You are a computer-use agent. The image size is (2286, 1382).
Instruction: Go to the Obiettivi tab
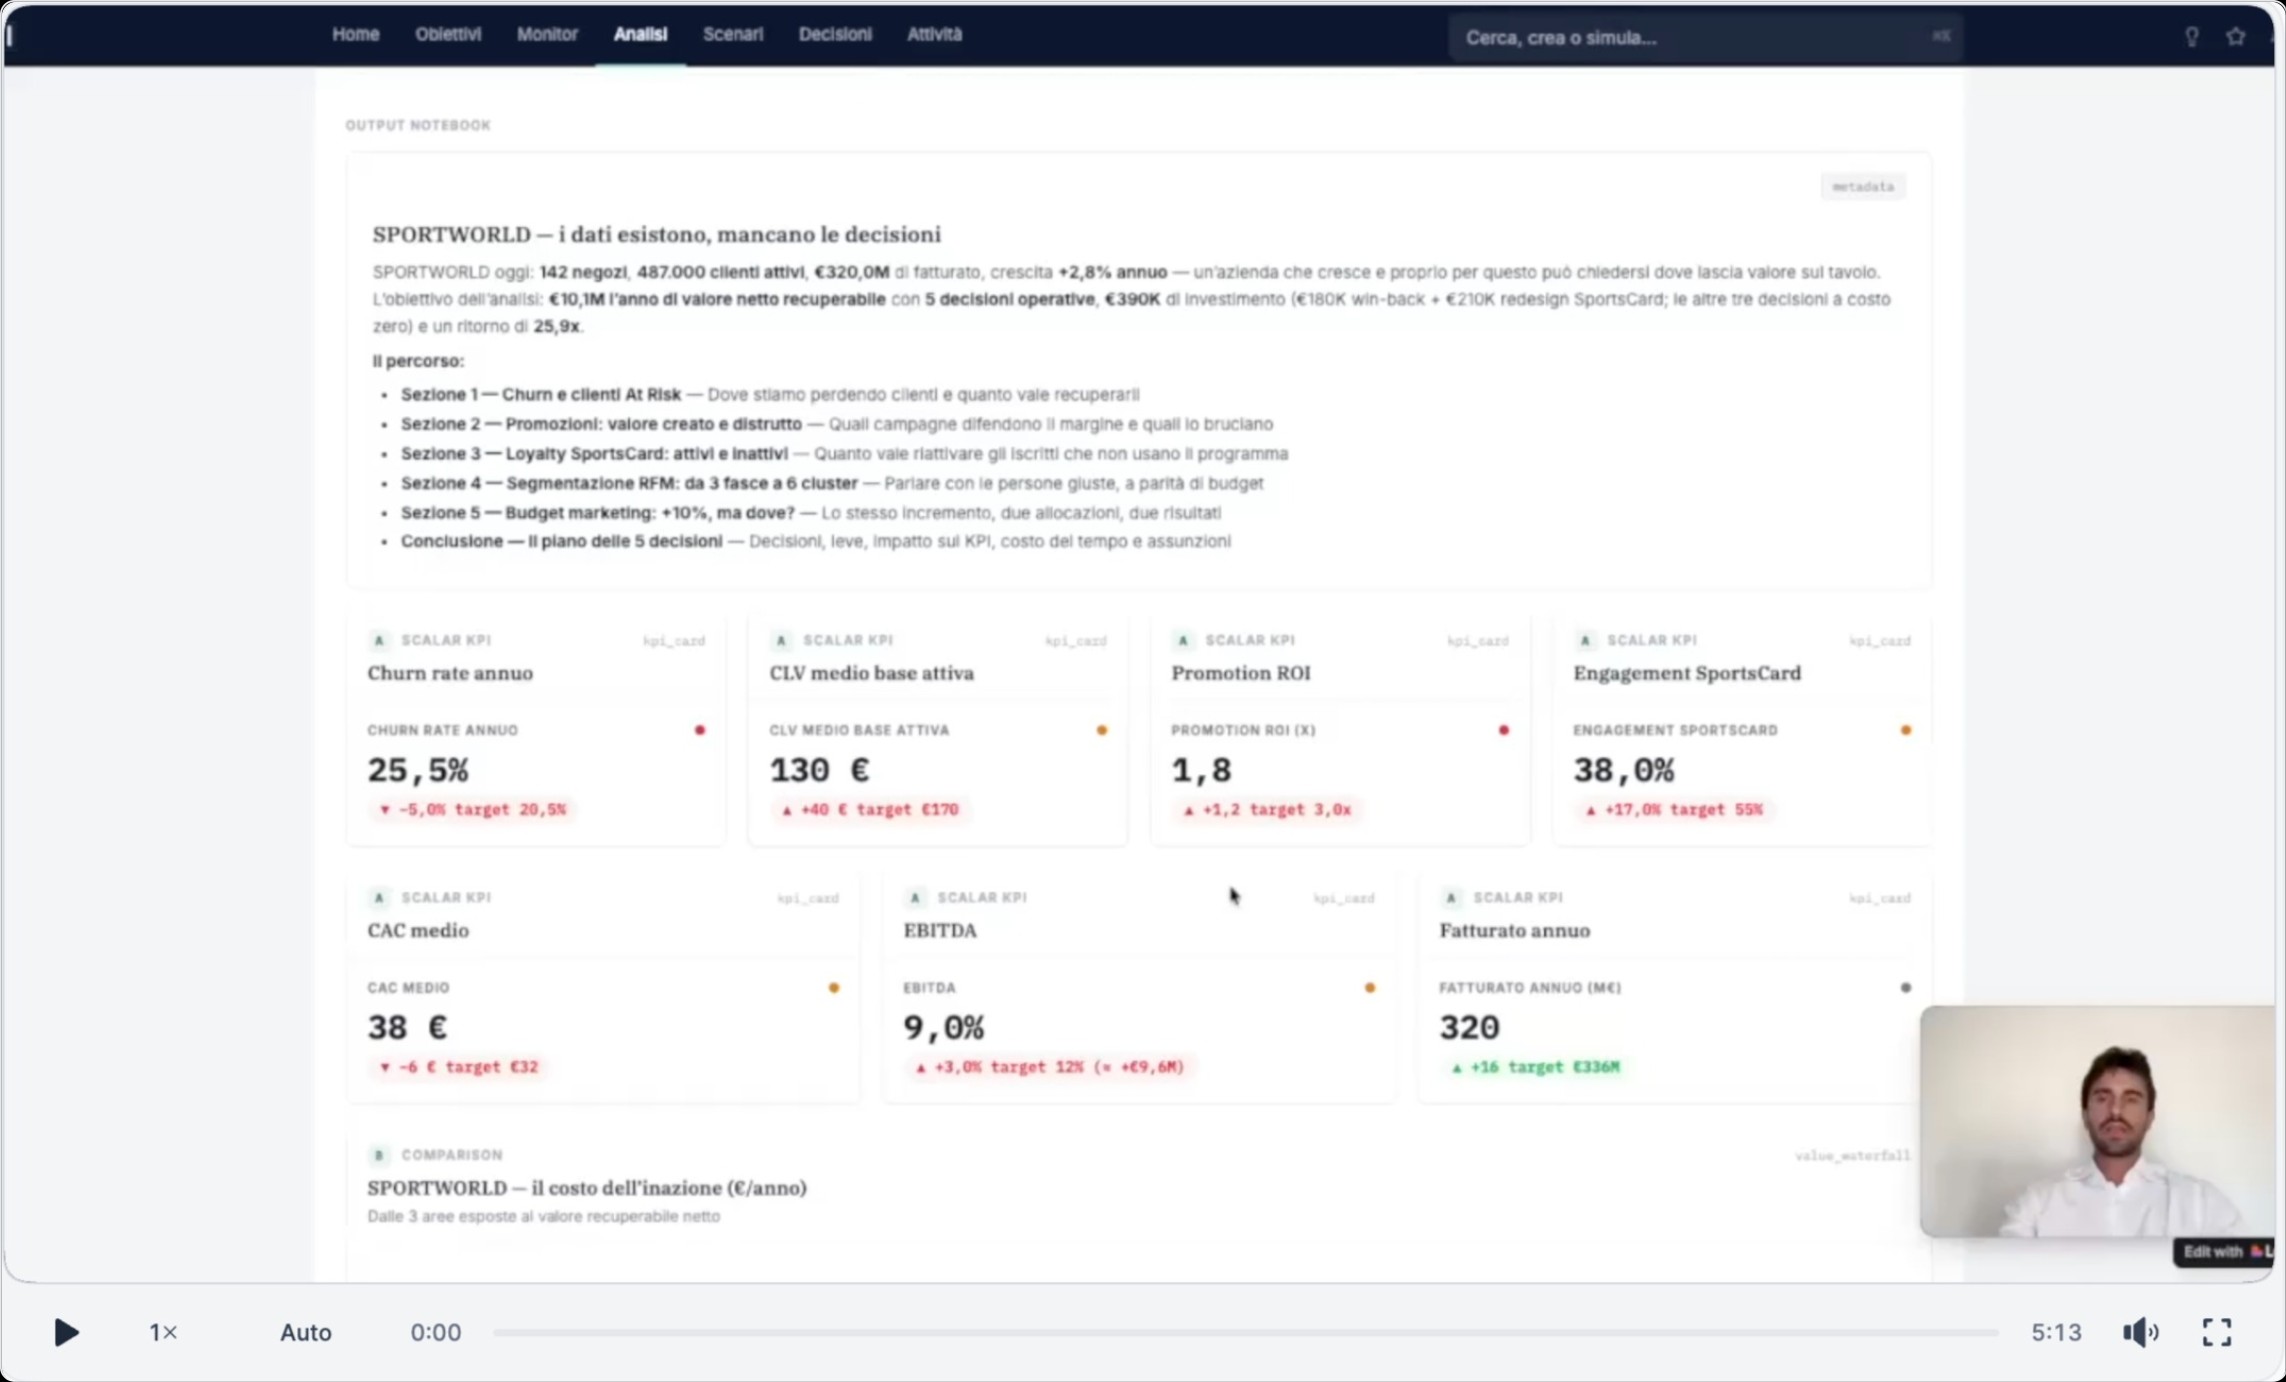[448, 34]
